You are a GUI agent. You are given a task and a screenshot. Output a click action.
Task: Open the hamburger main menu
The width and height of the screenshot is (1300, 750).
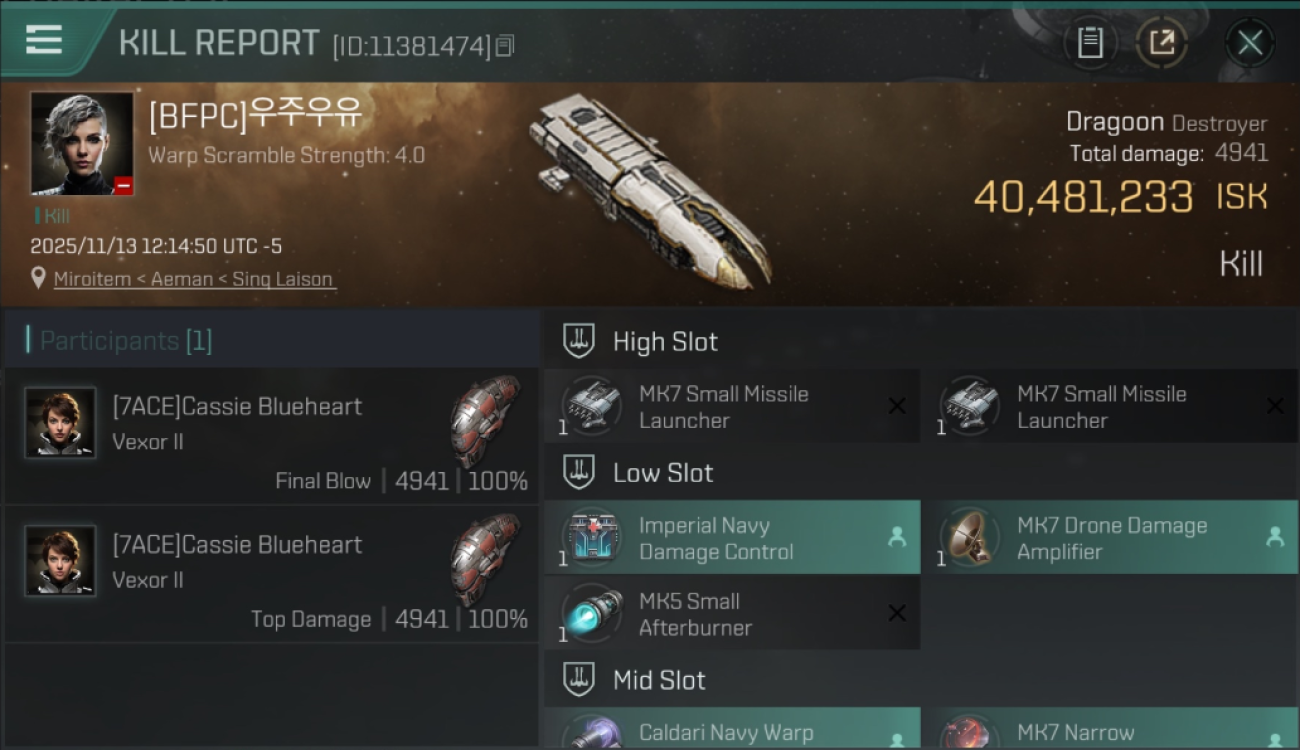(x=43, y=41)
